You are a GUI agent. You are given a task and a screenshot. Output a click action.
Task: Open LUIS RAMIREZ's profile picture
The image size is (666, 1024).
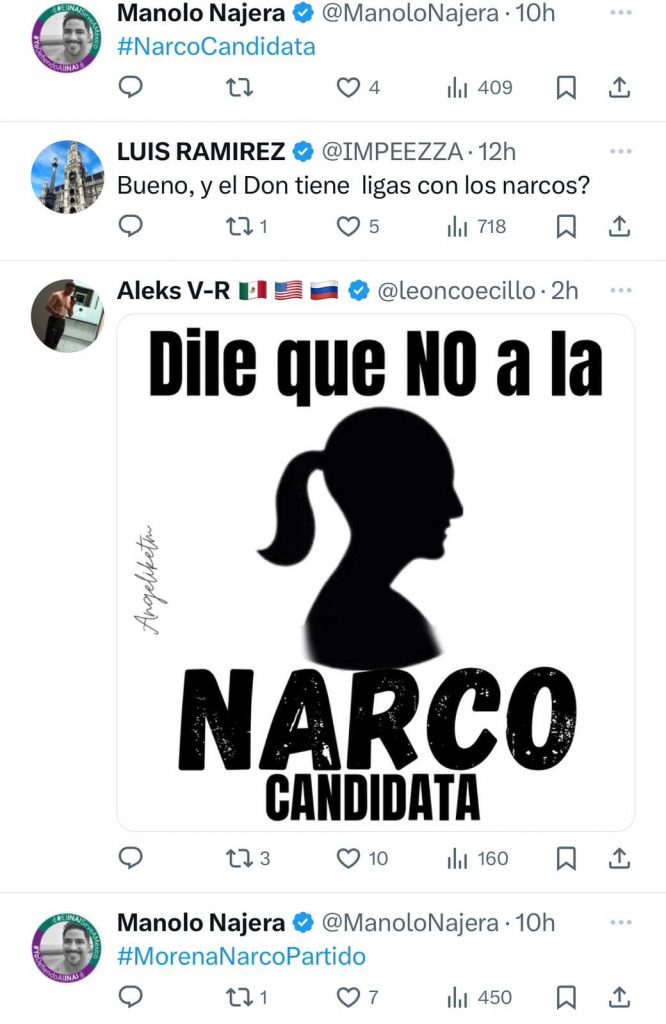click(x=68, y=176)
